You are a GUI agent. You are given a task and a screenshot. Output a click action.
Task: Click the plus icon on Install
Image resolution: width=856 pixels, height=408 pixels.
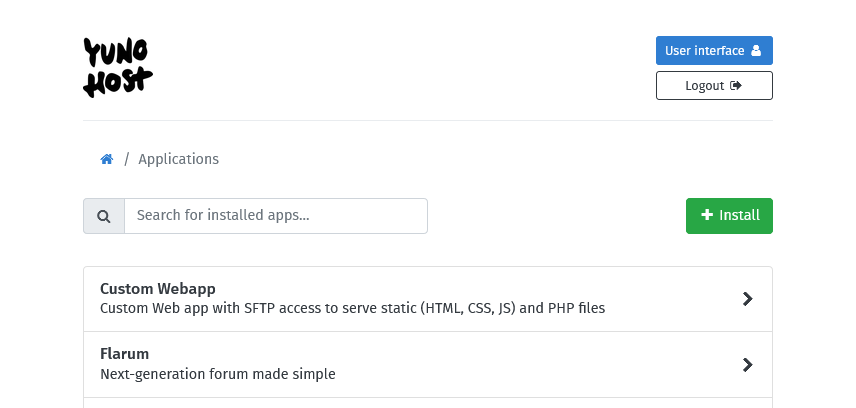tap(707, 215)
